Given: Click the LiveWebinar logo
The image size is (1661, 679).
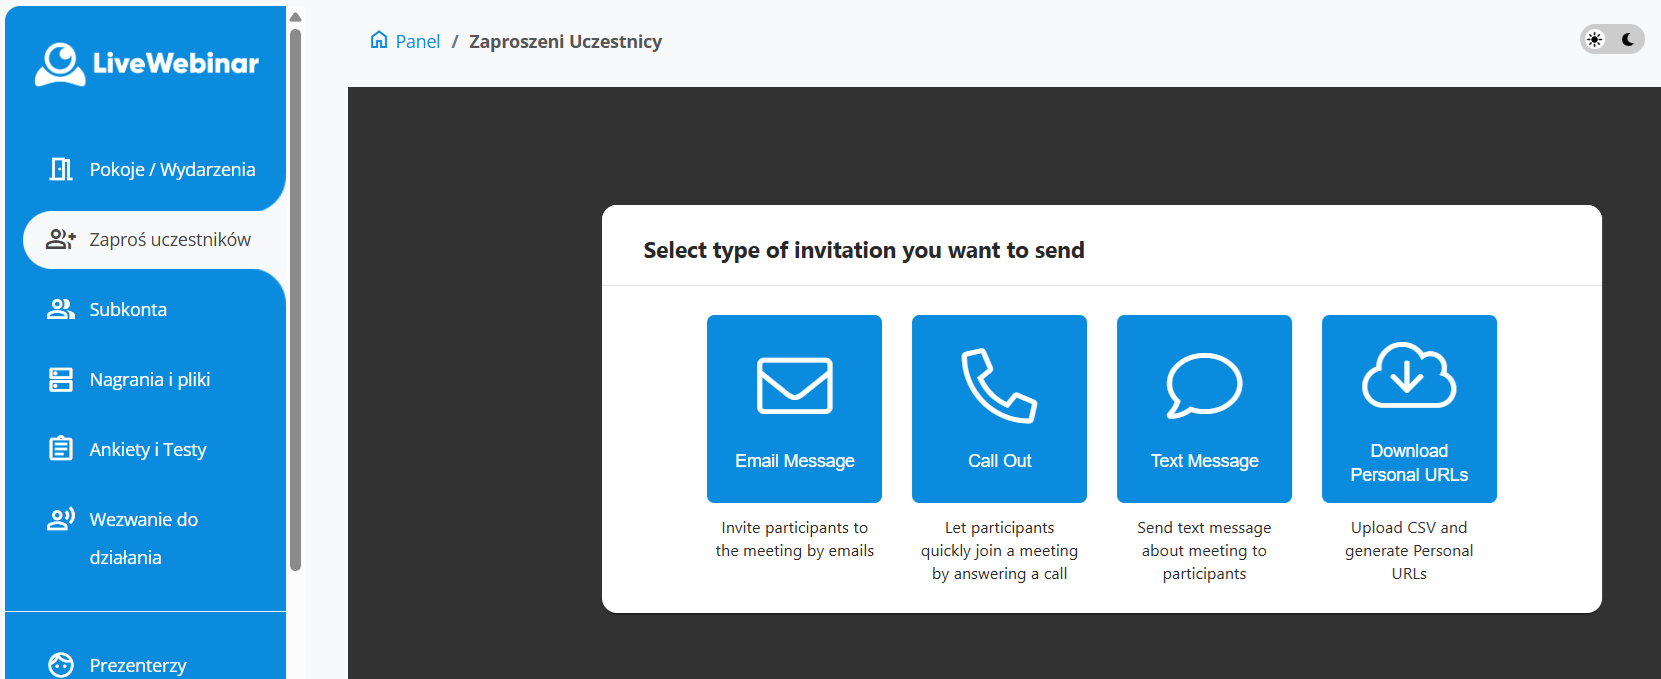Looking at the screenshot, I should pos(147,64).
